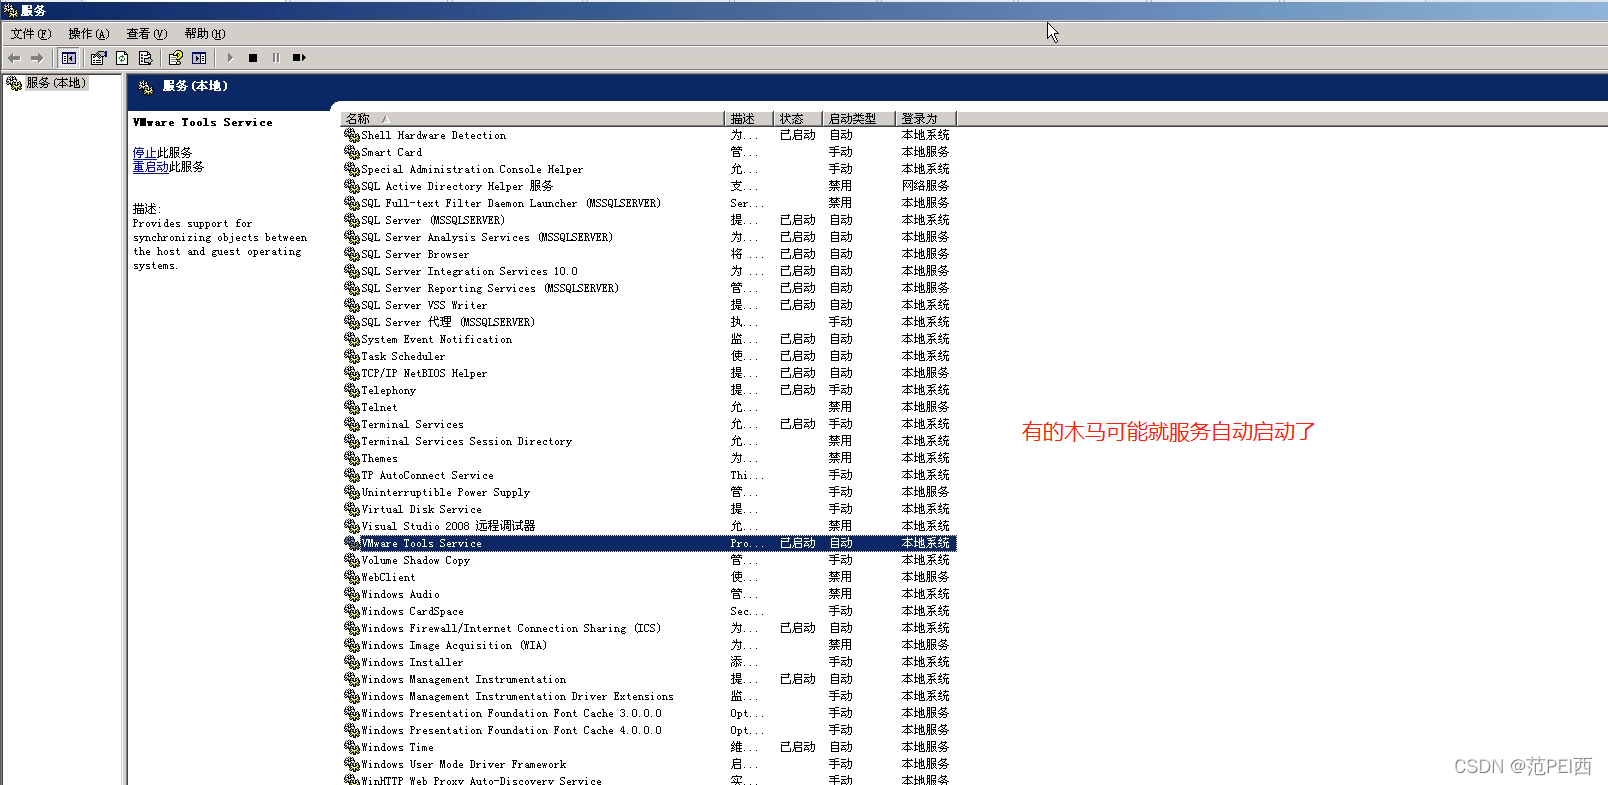The image size is (1608, 785).
Task: Sort by the 登录为 column header
Action: [925, 118]
